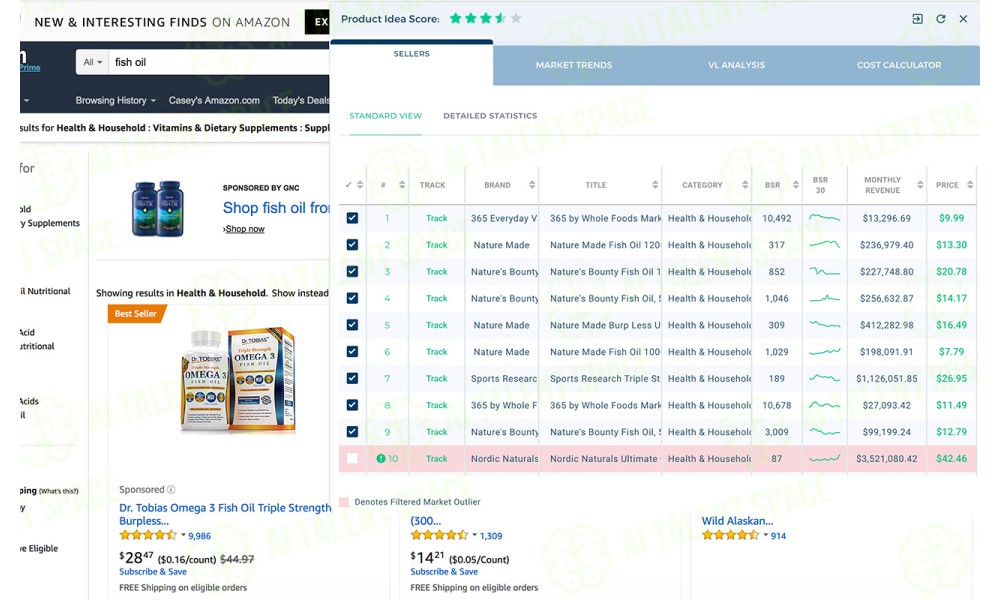Click the 914 reviews count link
This screenshot has height=600, width=1000.
778,536
